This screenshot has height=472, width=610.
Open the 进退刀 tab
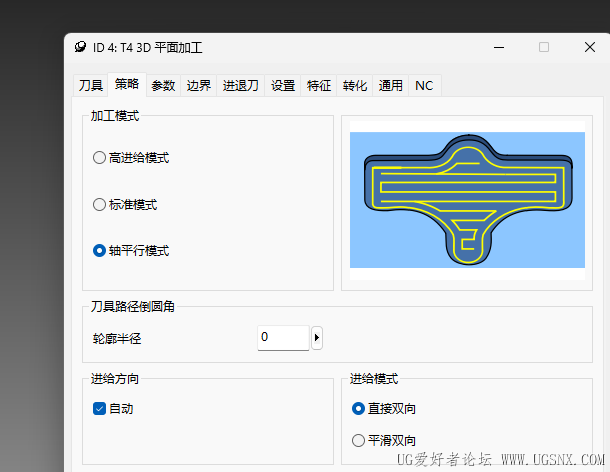tap(240, 85)
